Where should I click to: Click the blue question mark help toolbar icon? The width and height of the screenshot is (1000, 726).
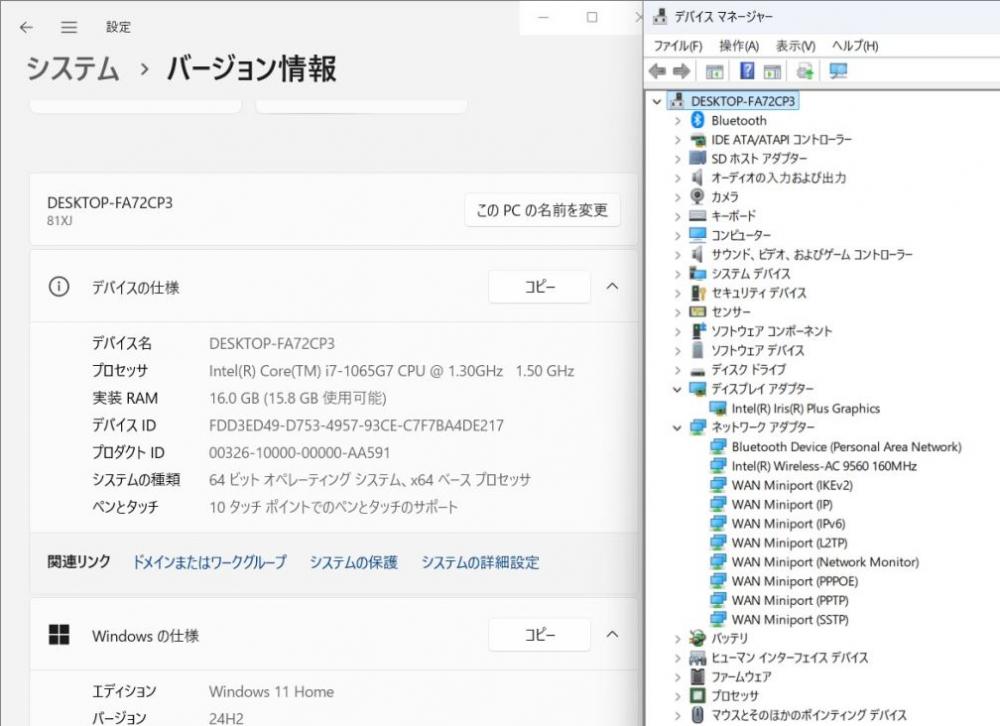(x=747, y=71)
